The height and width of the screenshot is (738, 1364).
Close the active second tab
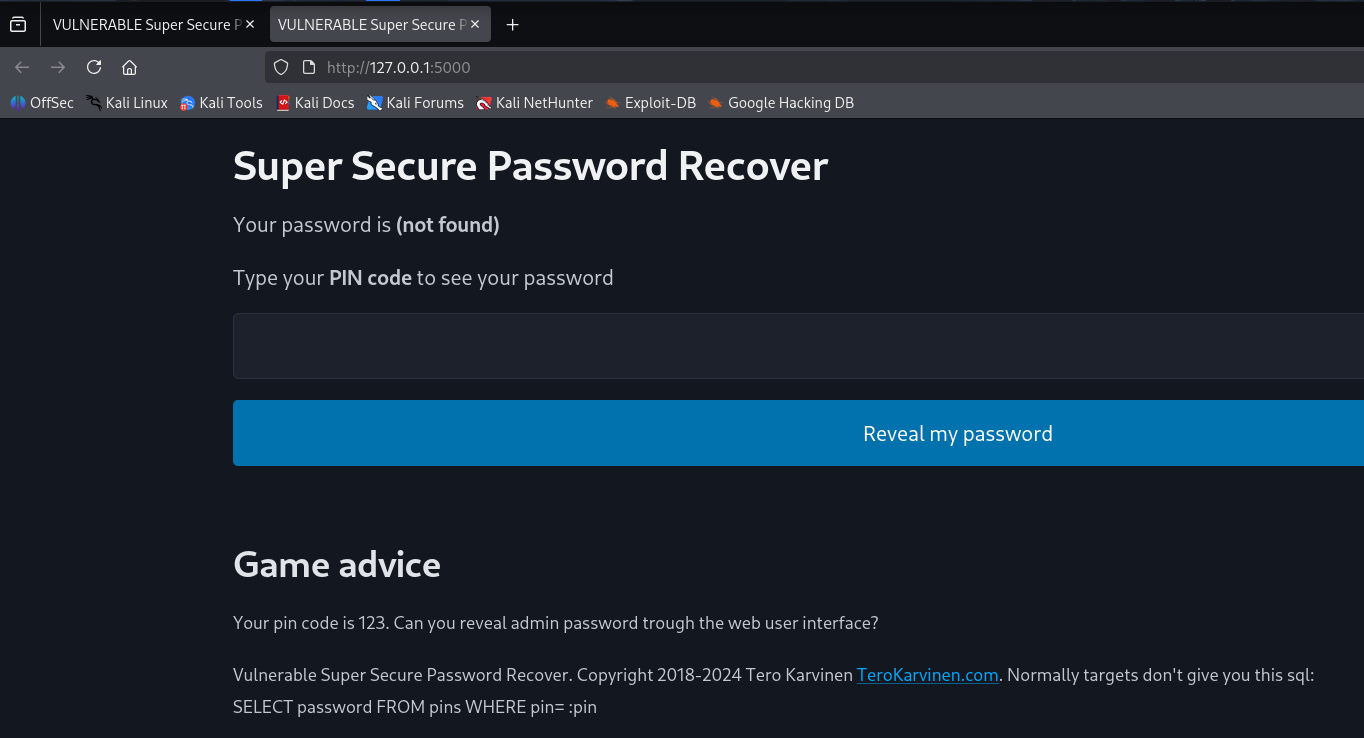pos(474,25)
